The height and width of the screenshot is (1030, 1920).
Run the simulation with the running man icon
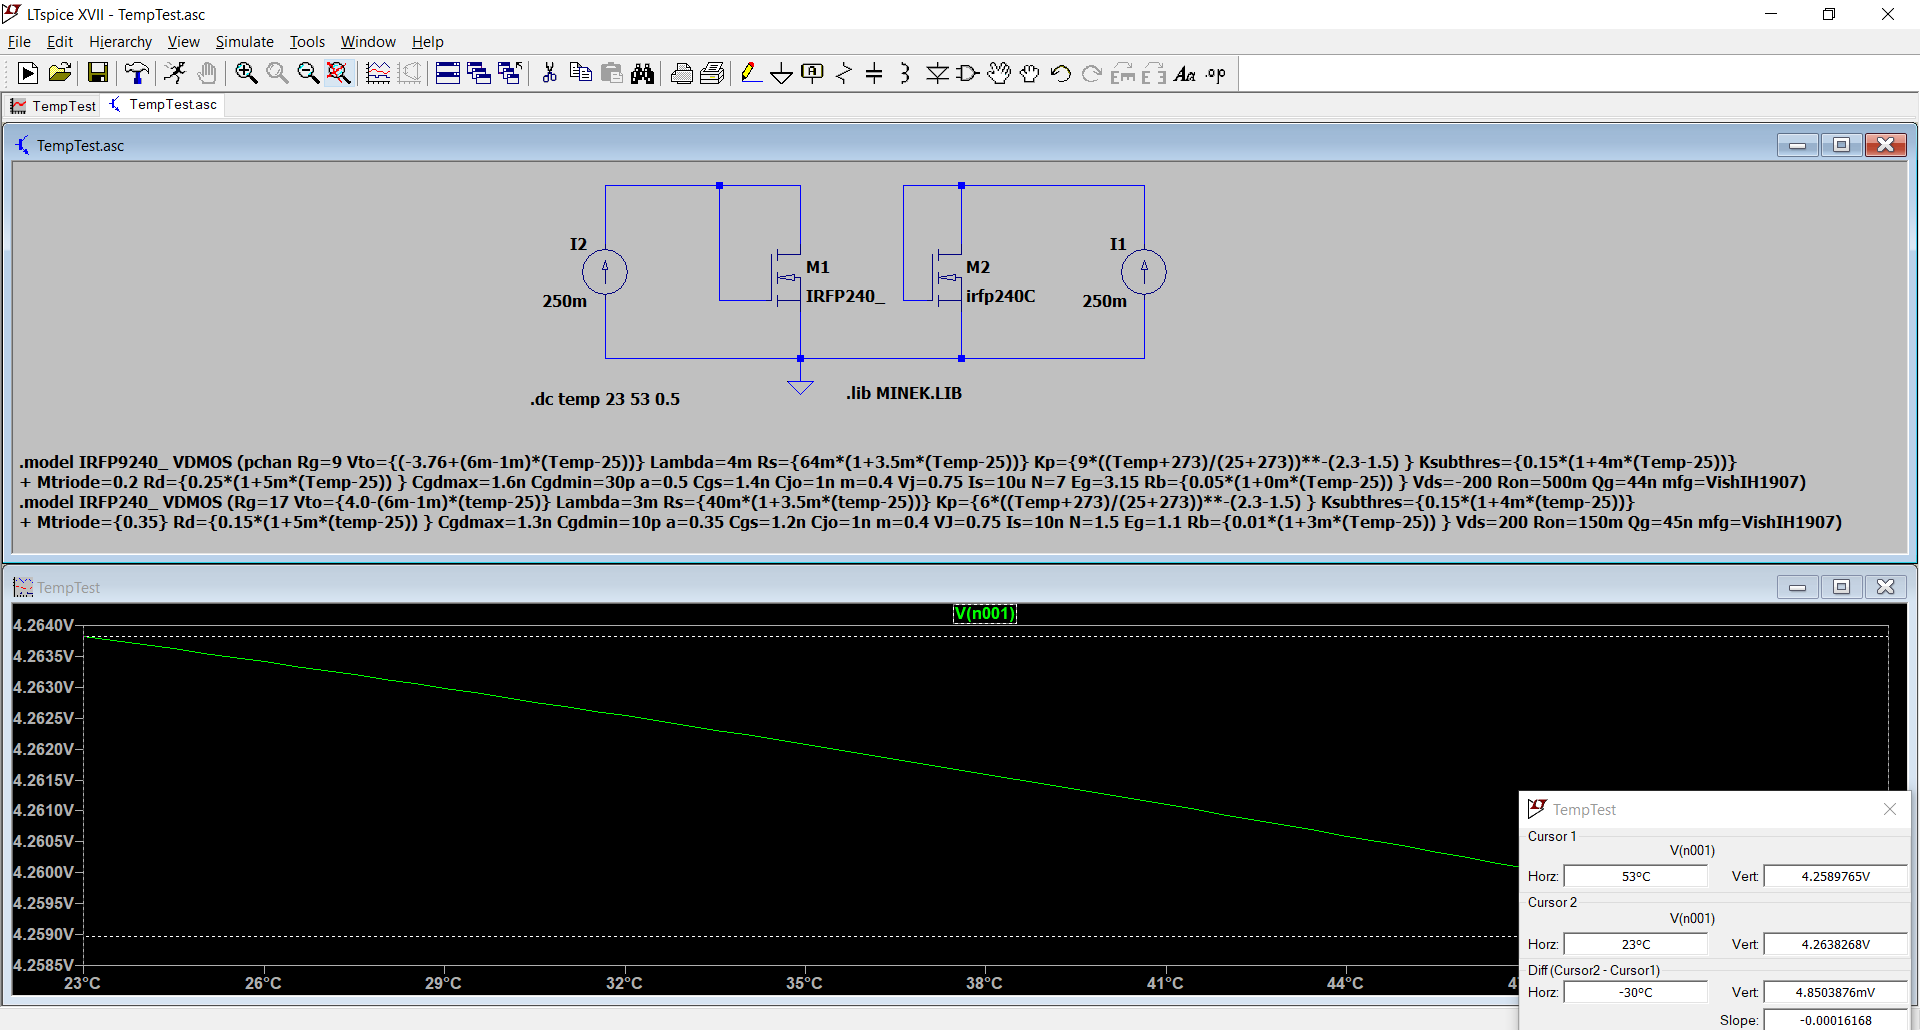(x=175, y=73)
